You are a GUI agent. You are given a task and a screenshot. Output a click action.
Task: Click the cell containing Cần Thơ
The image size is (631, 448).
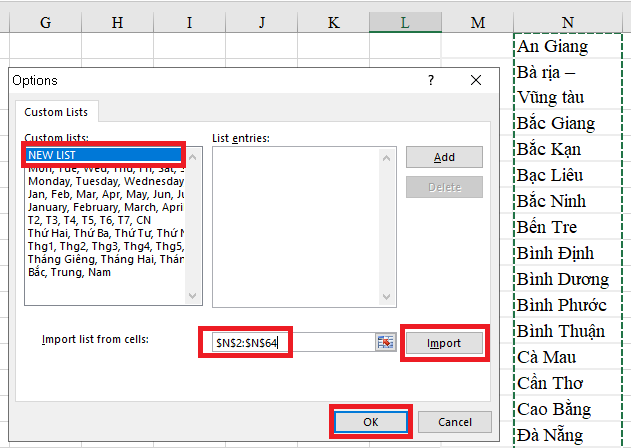(568, 382)
